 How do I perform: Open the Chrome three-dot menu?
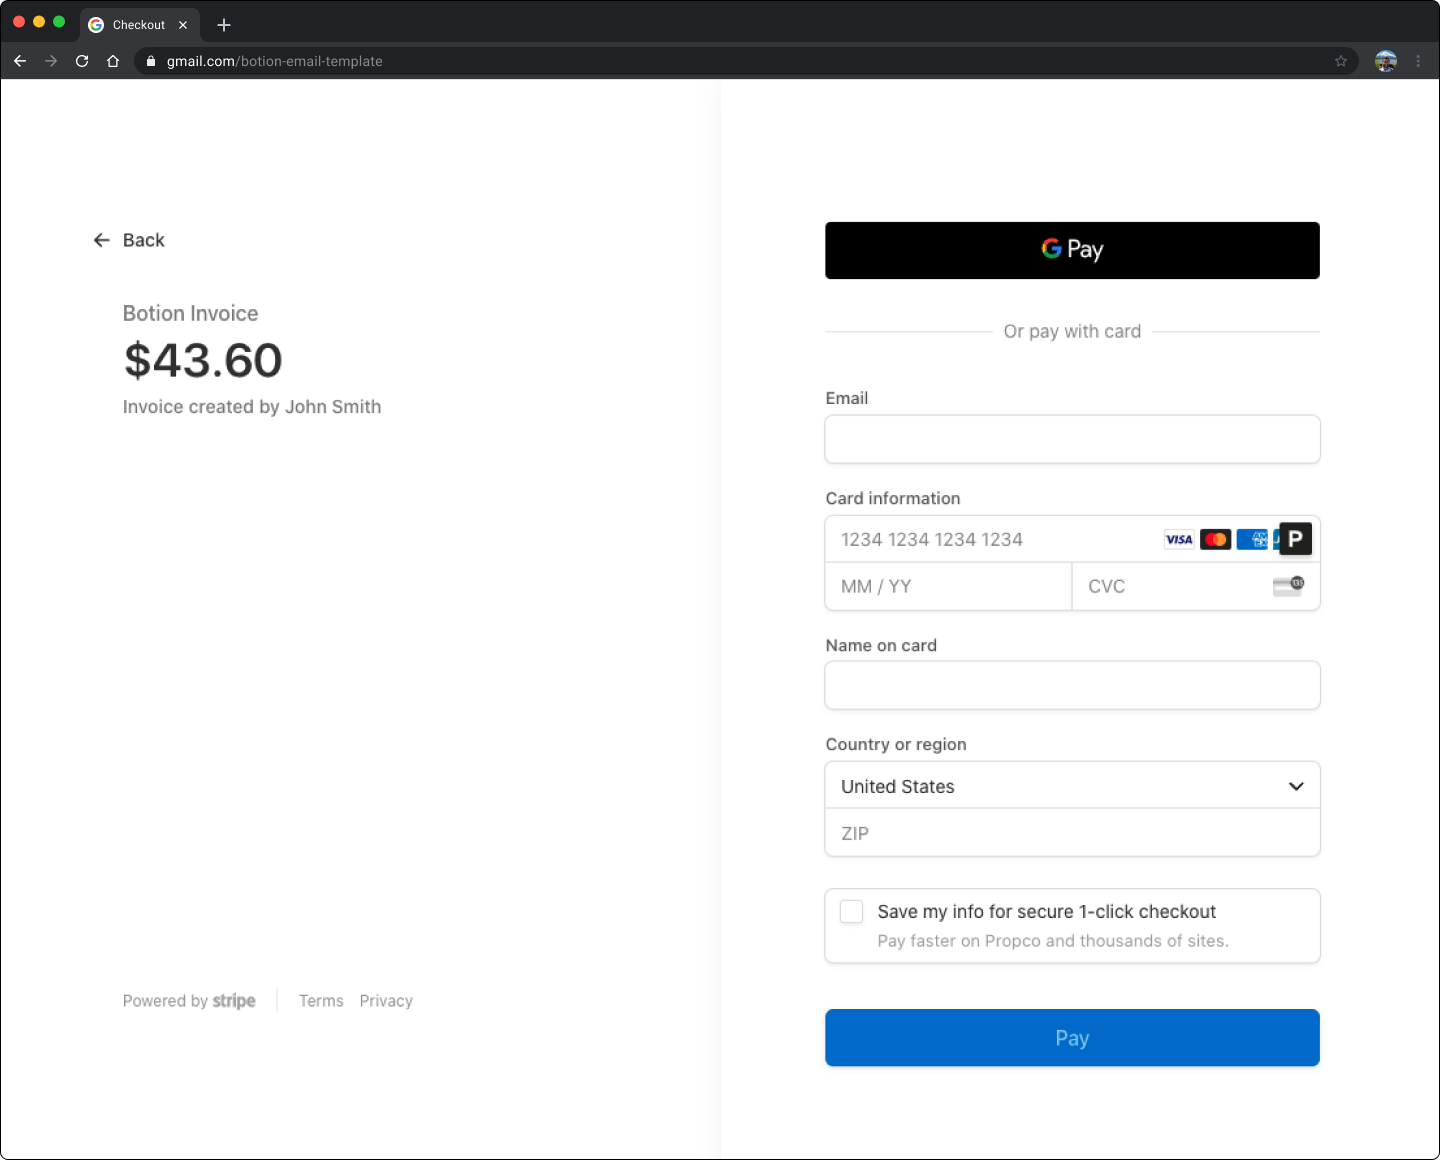click(1418, 61)
